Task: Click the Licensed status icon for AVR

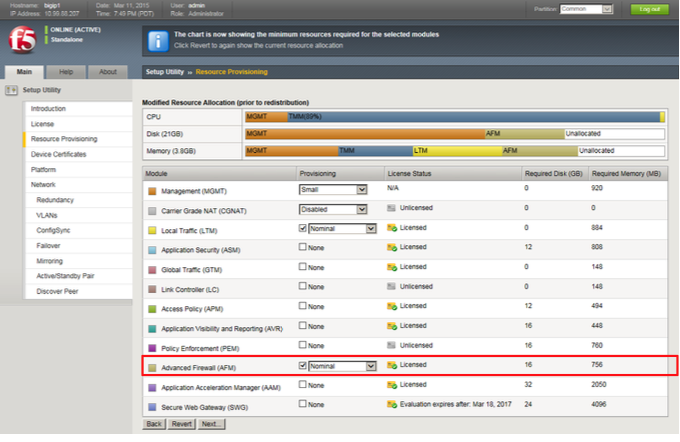Action: pos(392,326)
